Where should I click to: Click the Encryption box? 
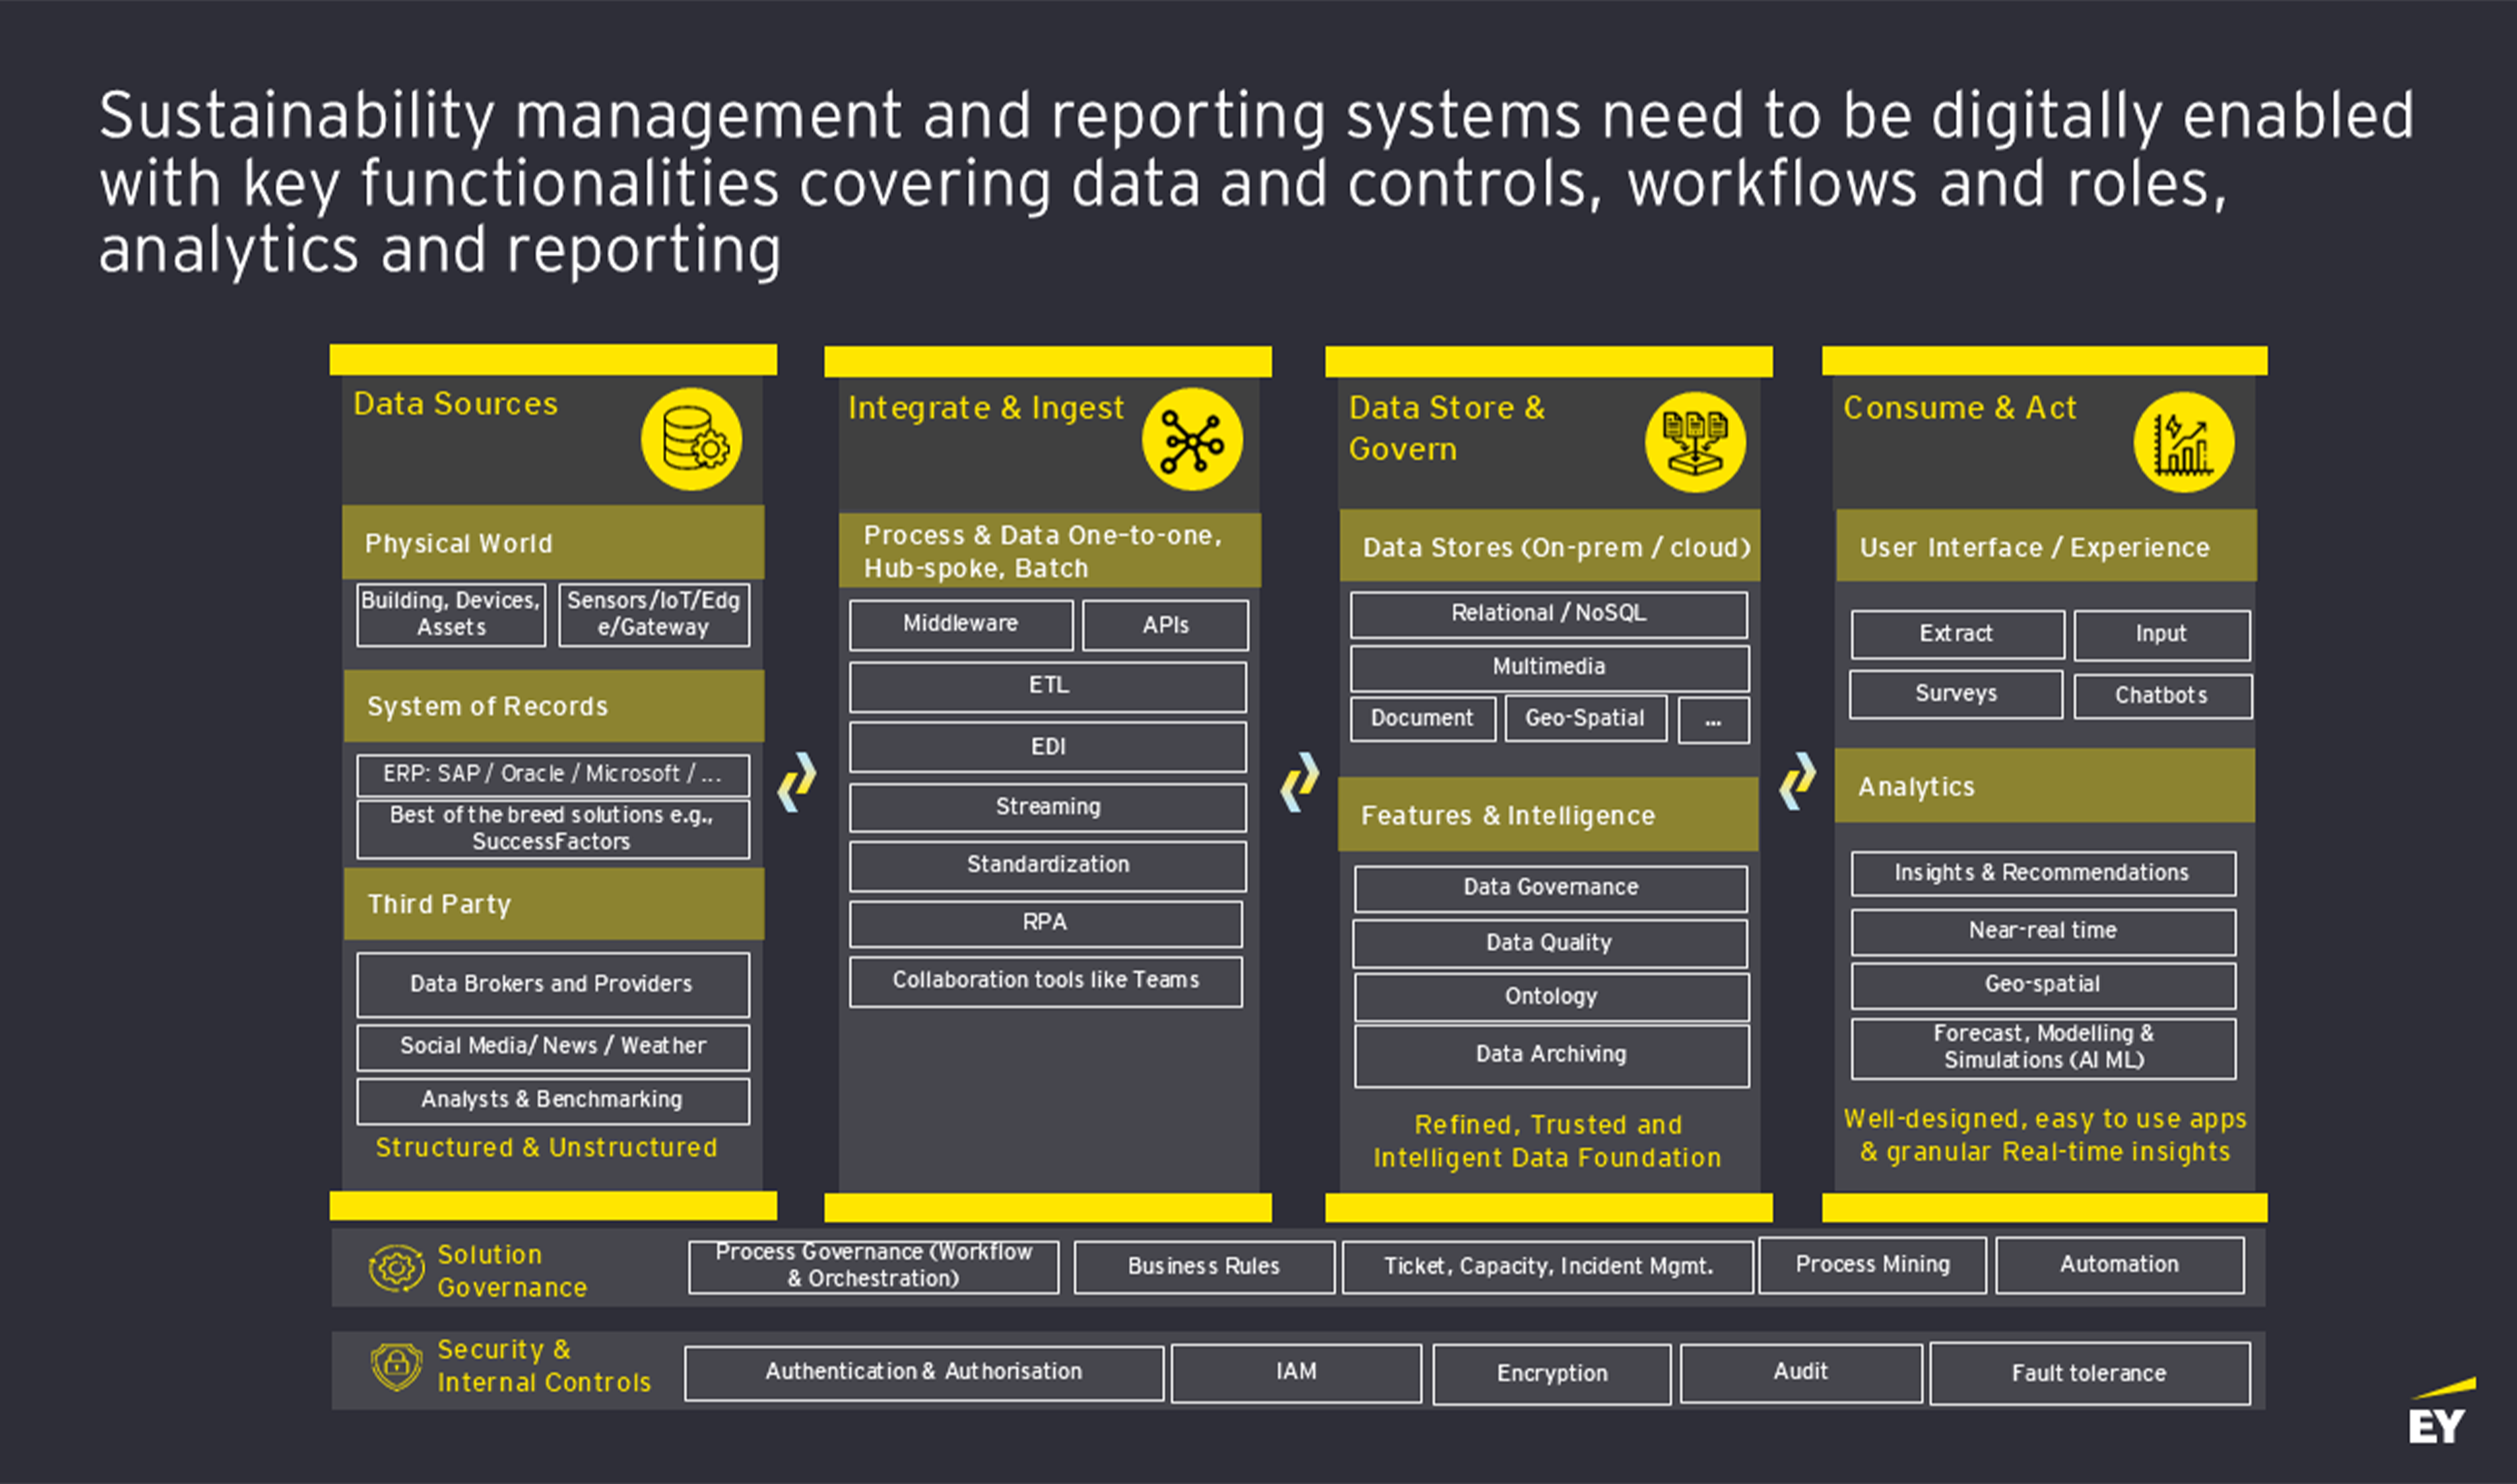tap(1551, 1373)
